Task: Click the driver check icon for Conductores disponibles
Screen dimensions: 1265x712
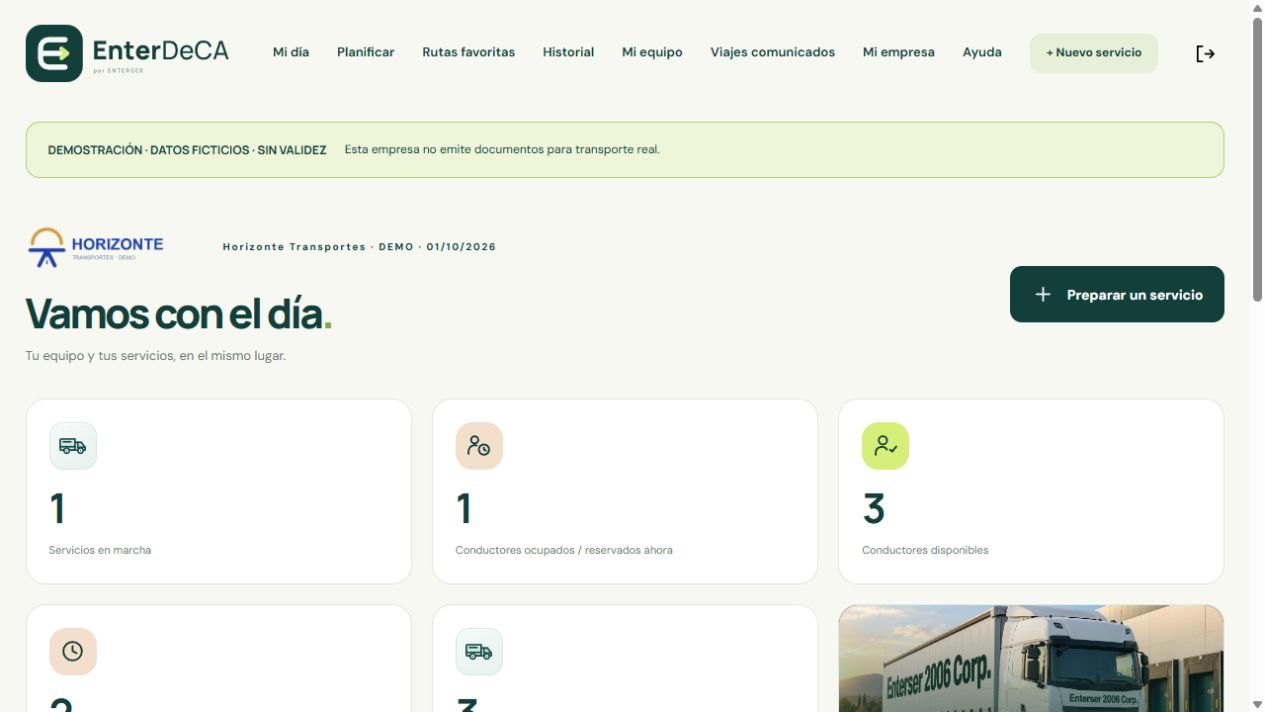Action: pos(885,446)
